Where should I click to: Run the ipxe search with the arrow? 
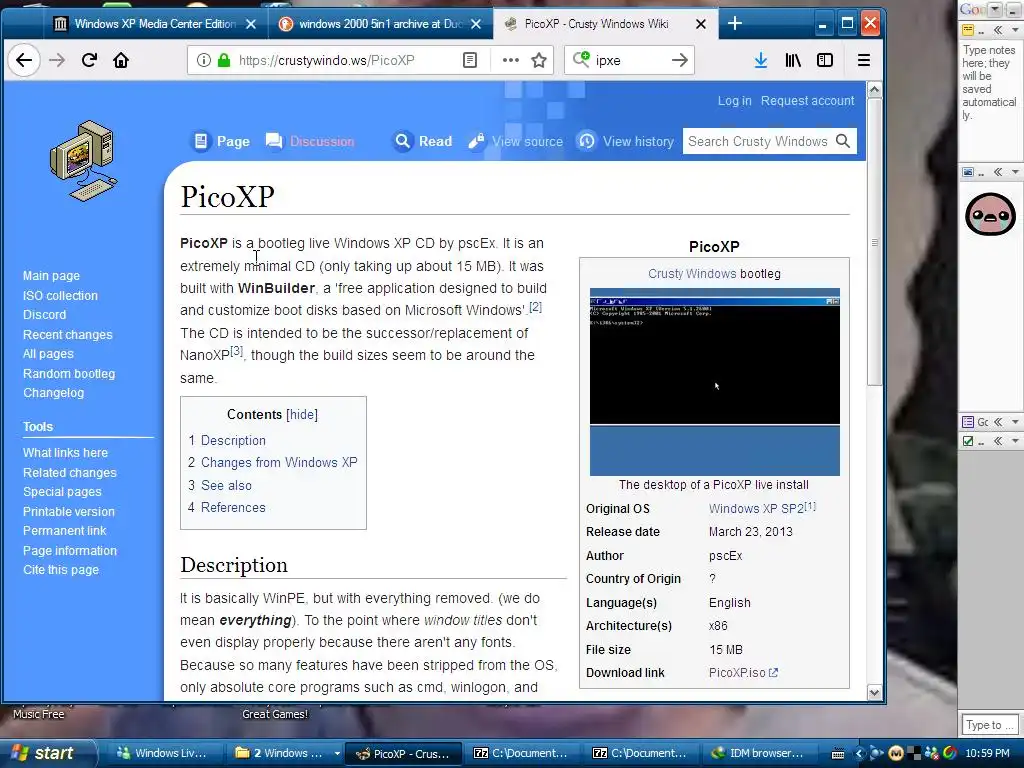[680, 60]
